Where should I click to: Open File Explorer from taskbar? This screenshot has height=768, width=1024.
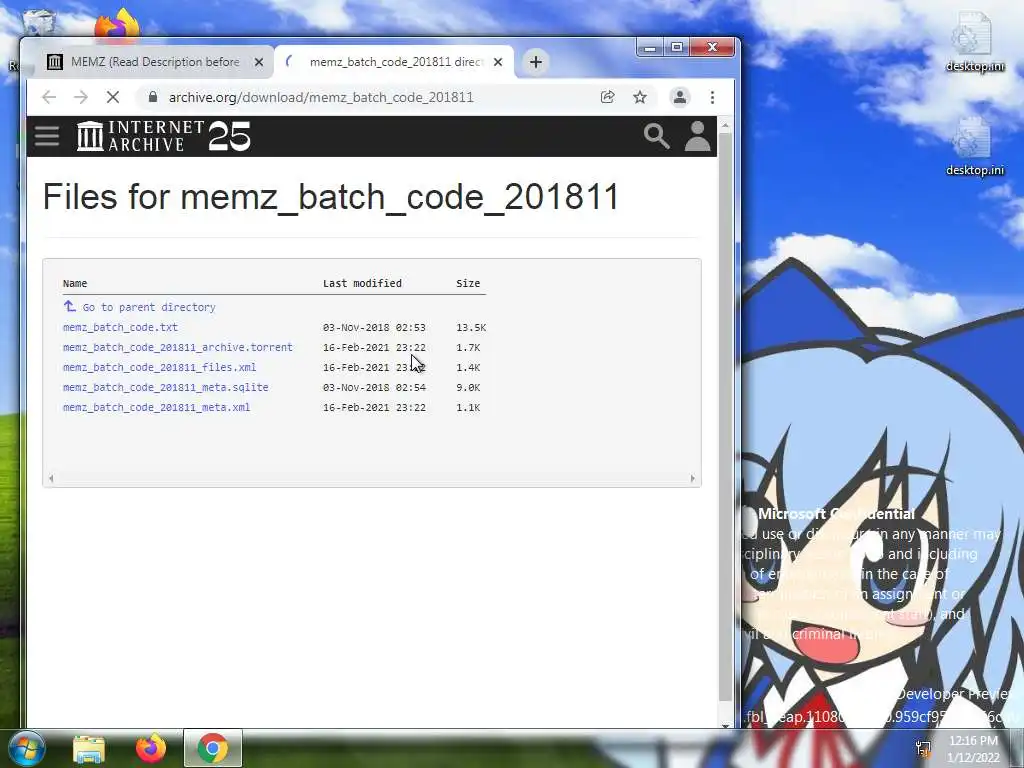coord(89,748)
